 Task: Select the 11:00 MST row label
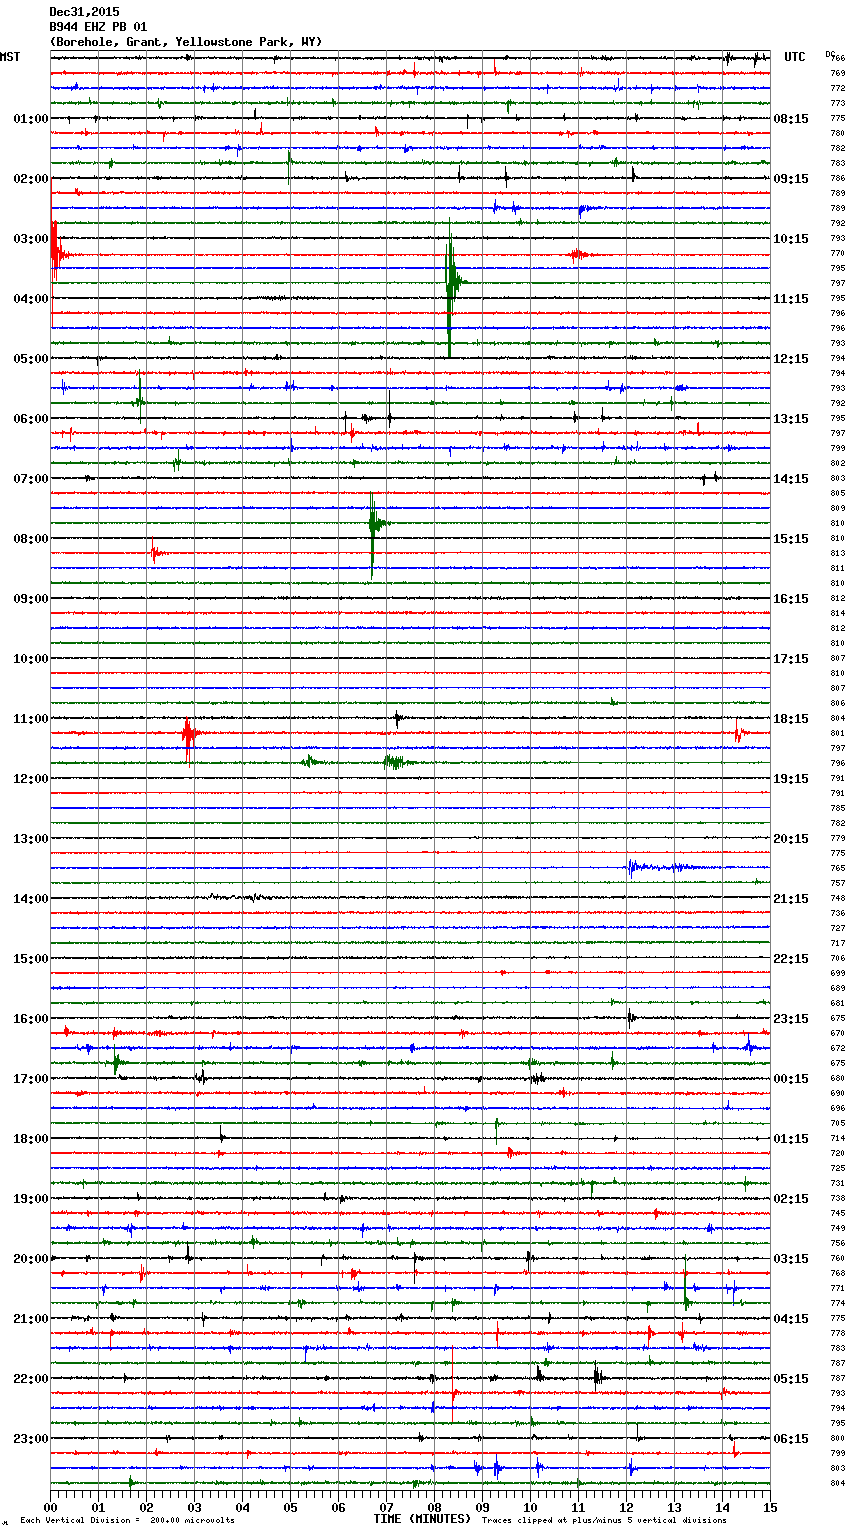tap(31, 719)
